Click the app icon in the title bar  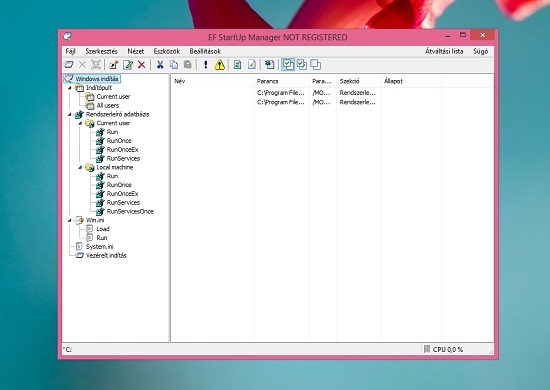tap(67, 36)
